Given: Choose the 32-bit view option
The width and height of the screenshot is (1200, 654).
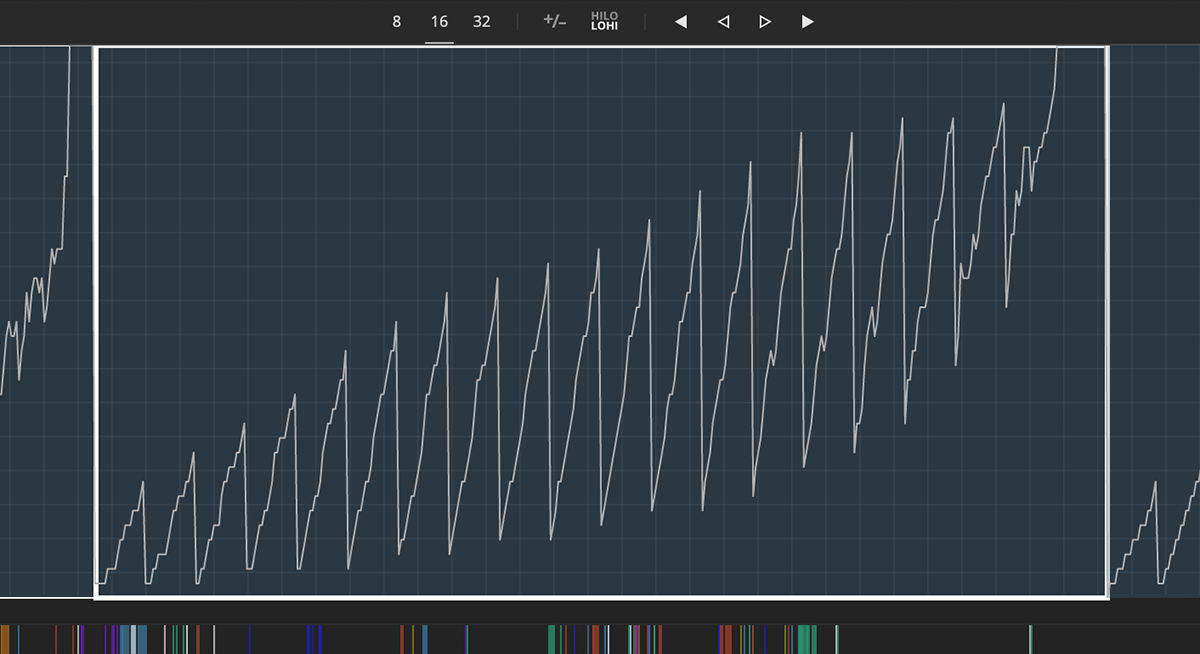Looking at the screenshot, I should (482, 21).
